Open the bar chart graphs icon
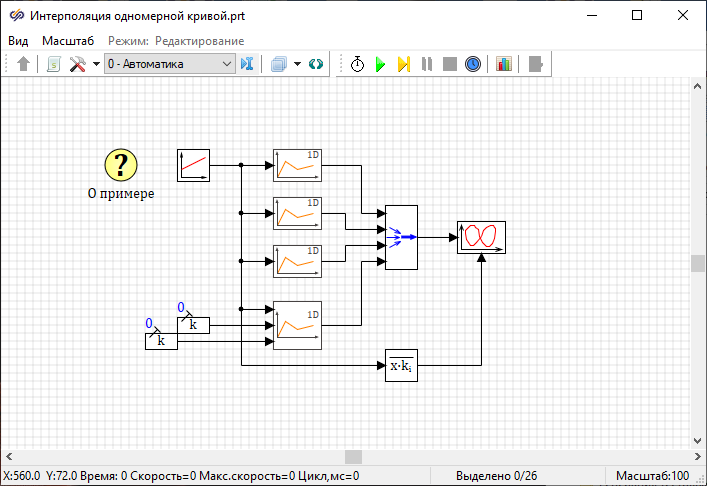 pyautogui.click(x=503, y=64)
